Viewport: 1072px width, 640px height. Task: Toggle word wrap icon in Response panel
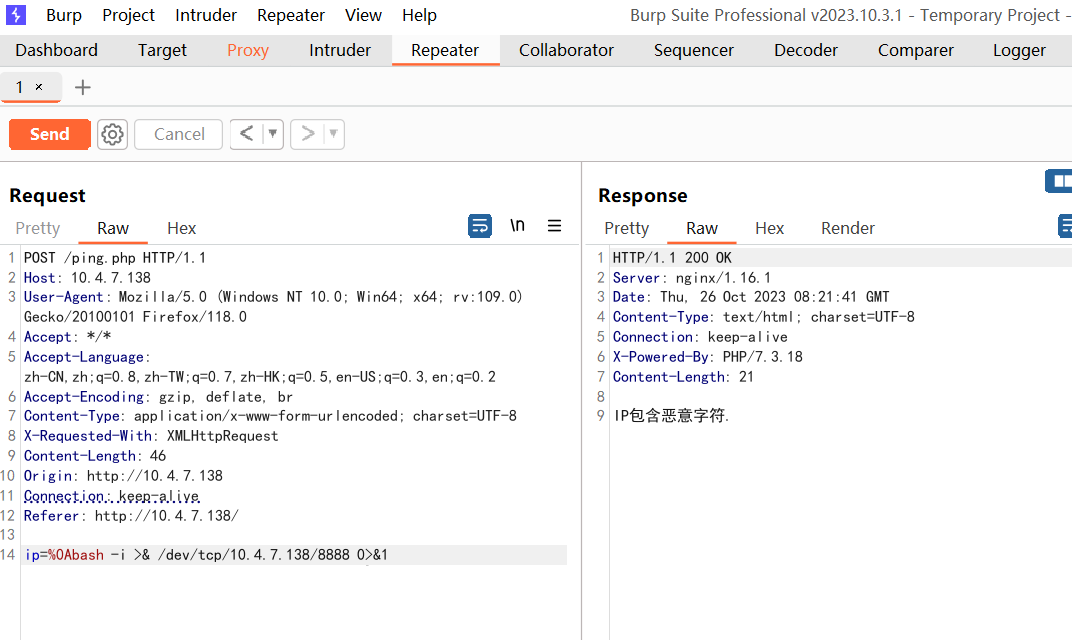click(1065, 226)
